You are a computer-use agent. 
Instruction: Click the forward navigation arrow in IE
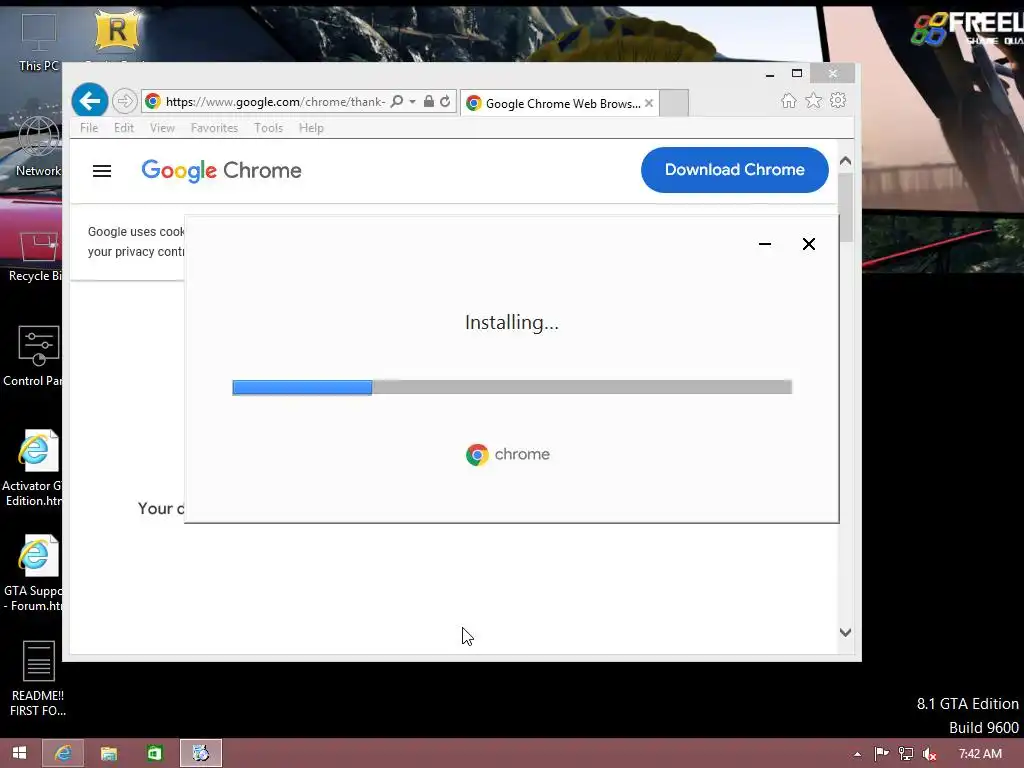coord(124,101)
